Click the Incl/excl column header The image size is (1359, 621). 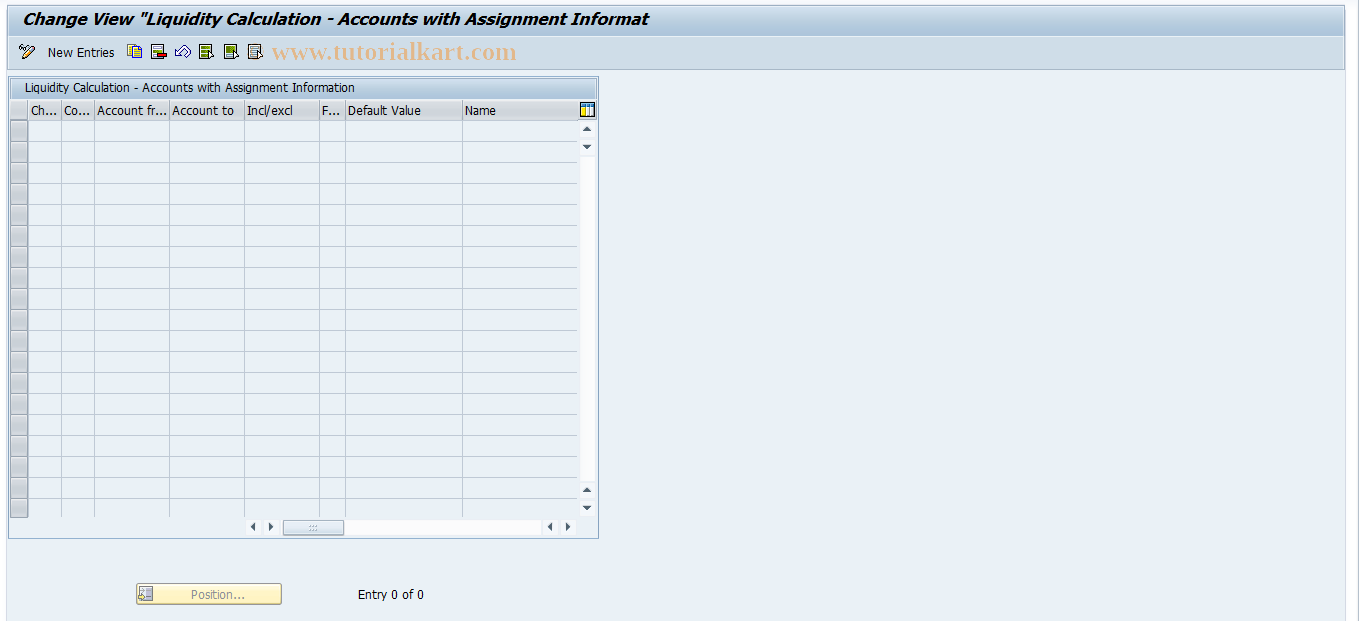pos(282,111)
